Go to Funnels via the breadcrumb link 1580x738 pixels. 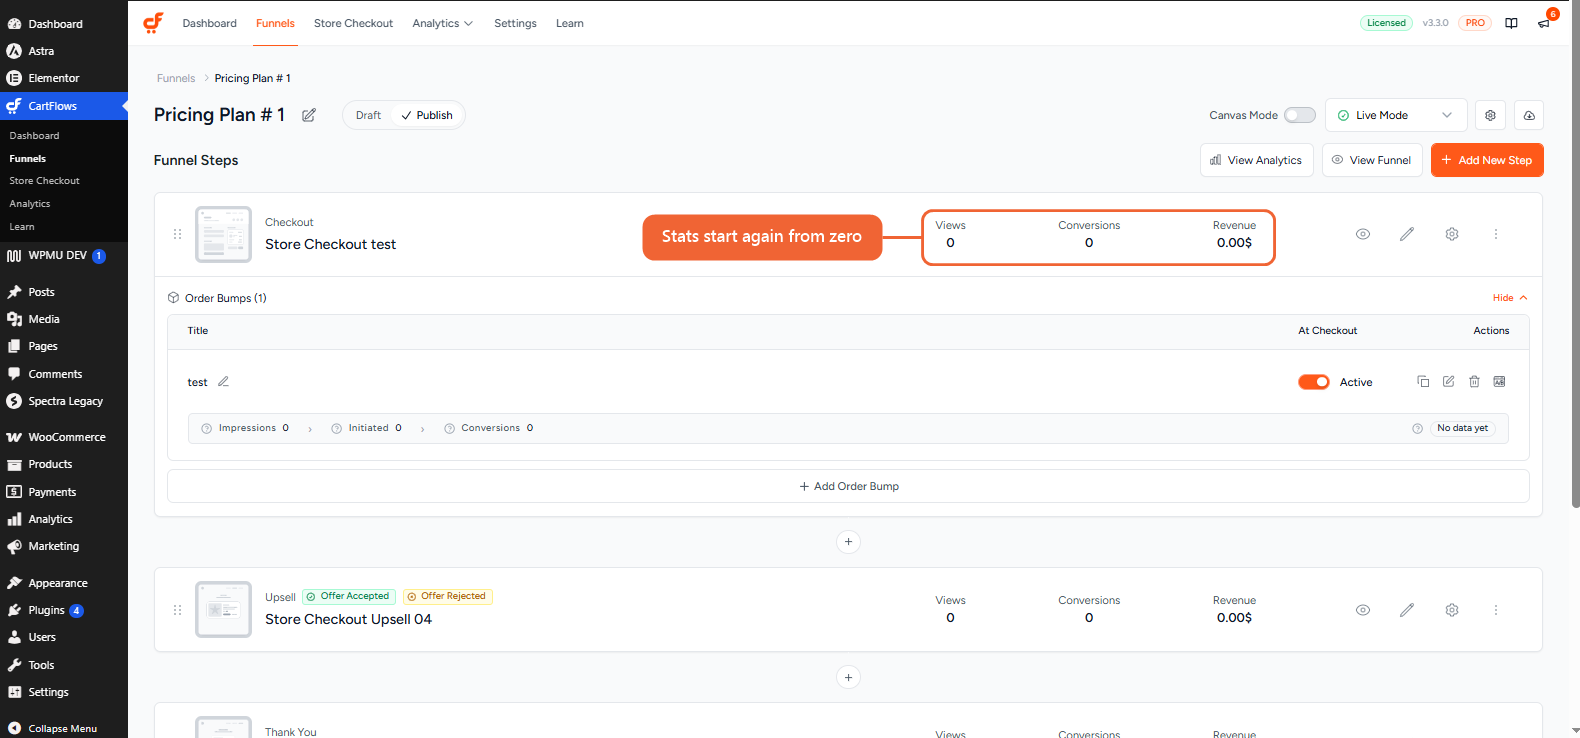tap(176, 78)
